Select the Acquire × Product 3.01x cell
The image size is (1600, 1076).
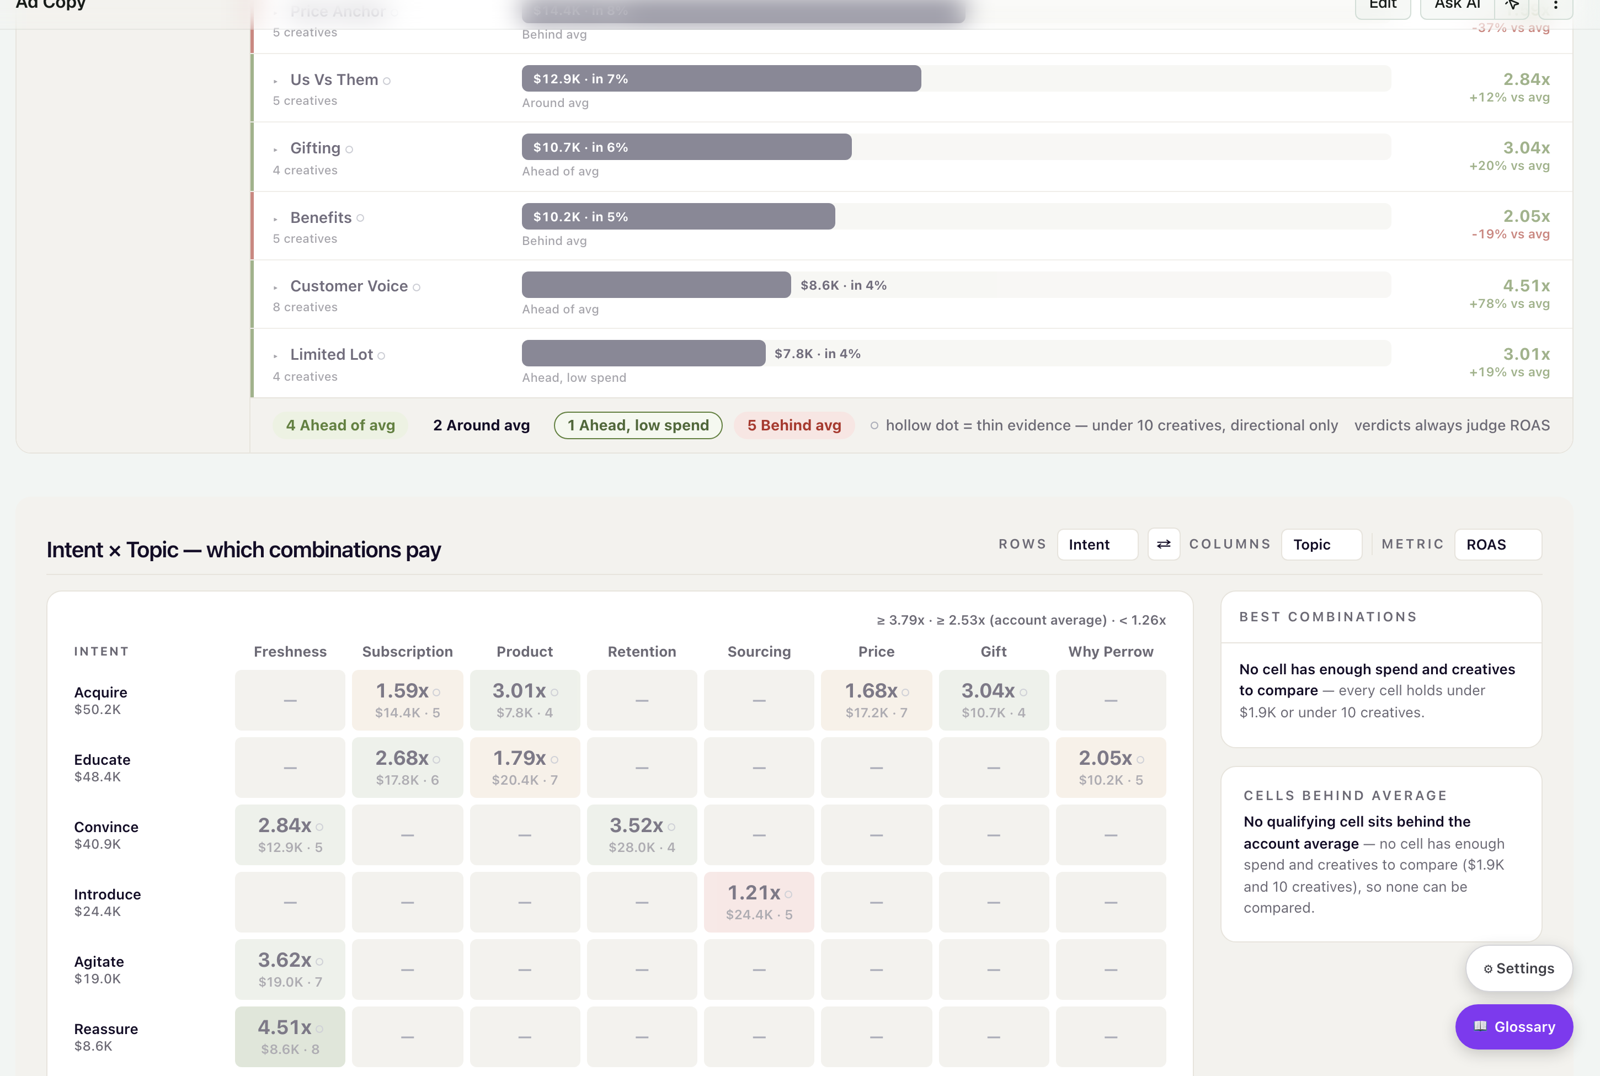(x=524, y=700)
